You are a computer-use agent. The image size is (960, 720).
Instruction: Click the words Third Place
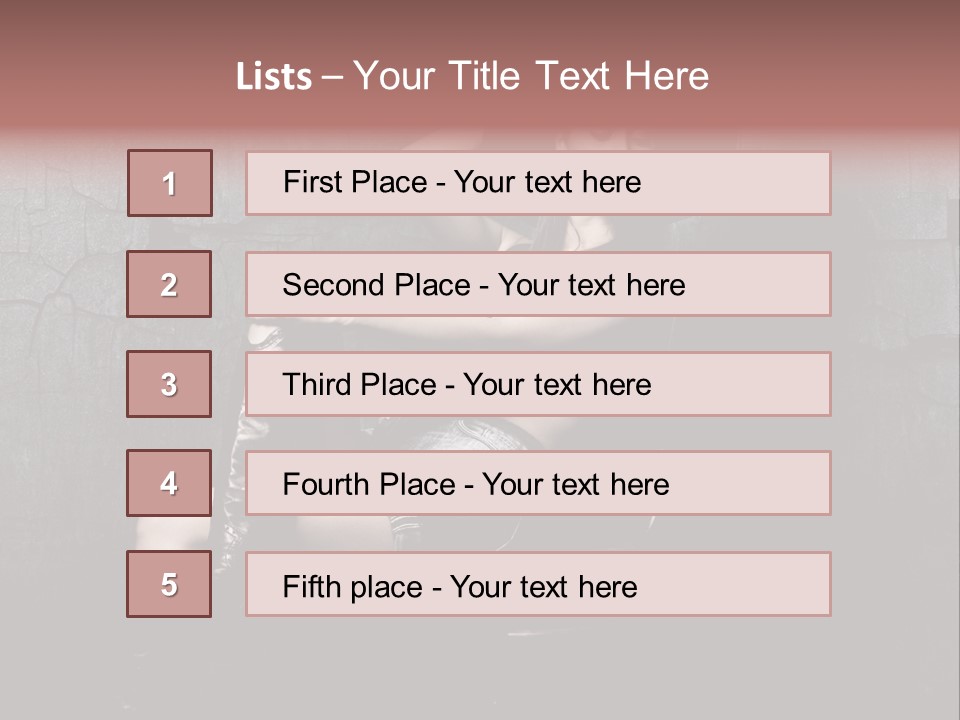click(x=360, y=384)
